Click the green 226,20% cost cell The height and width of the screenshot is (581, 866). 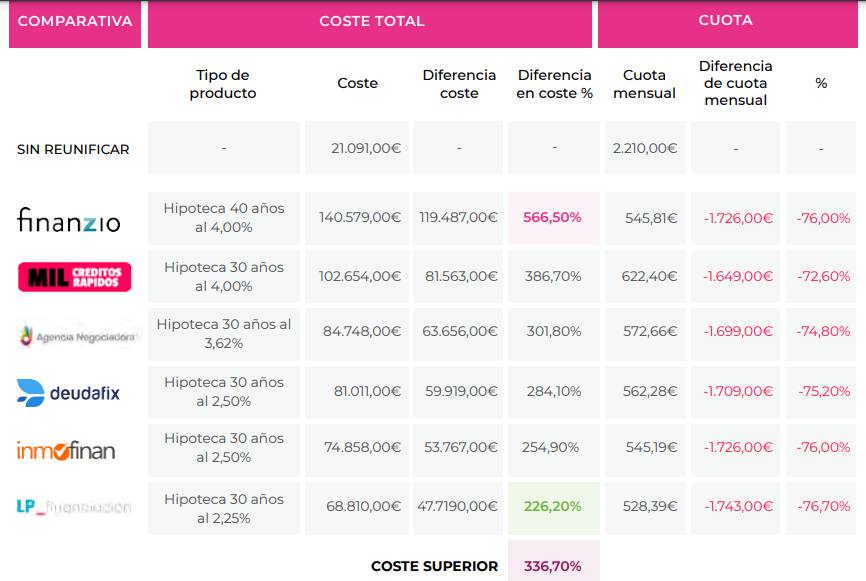(x=553, y=507)
